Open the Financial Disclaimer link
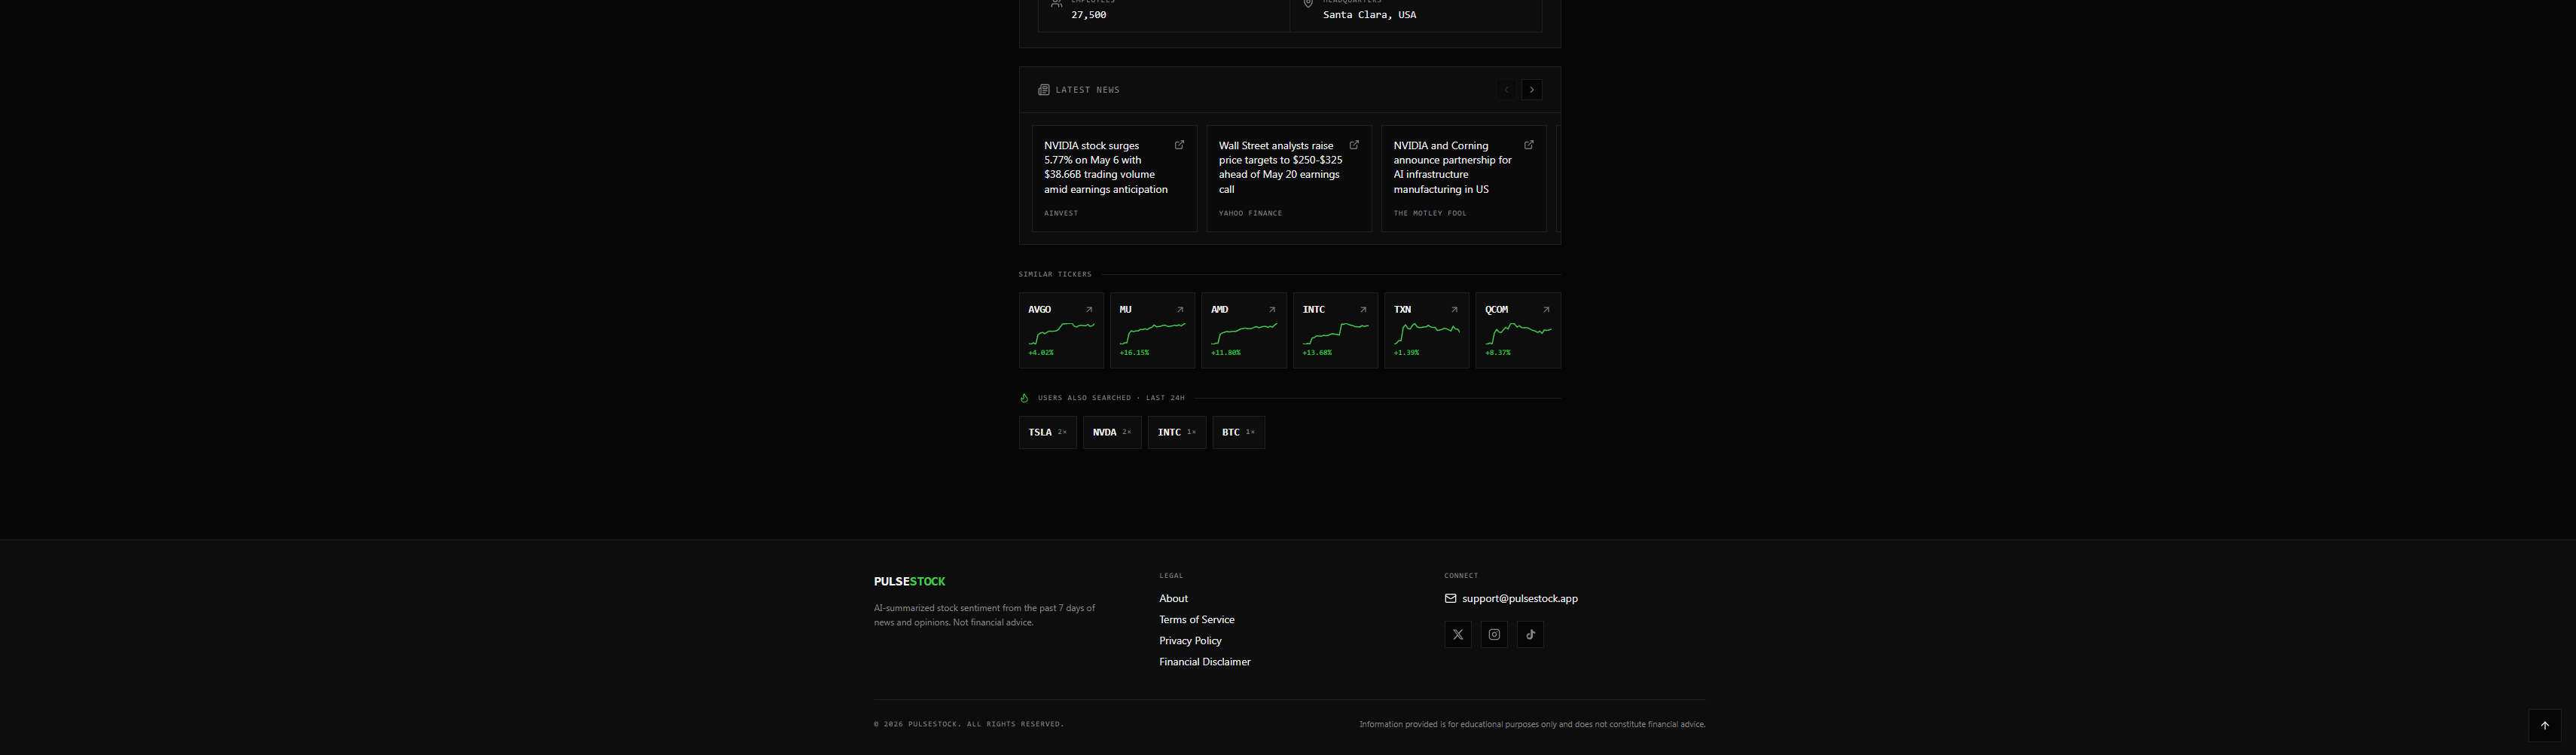 point(1204,662)
